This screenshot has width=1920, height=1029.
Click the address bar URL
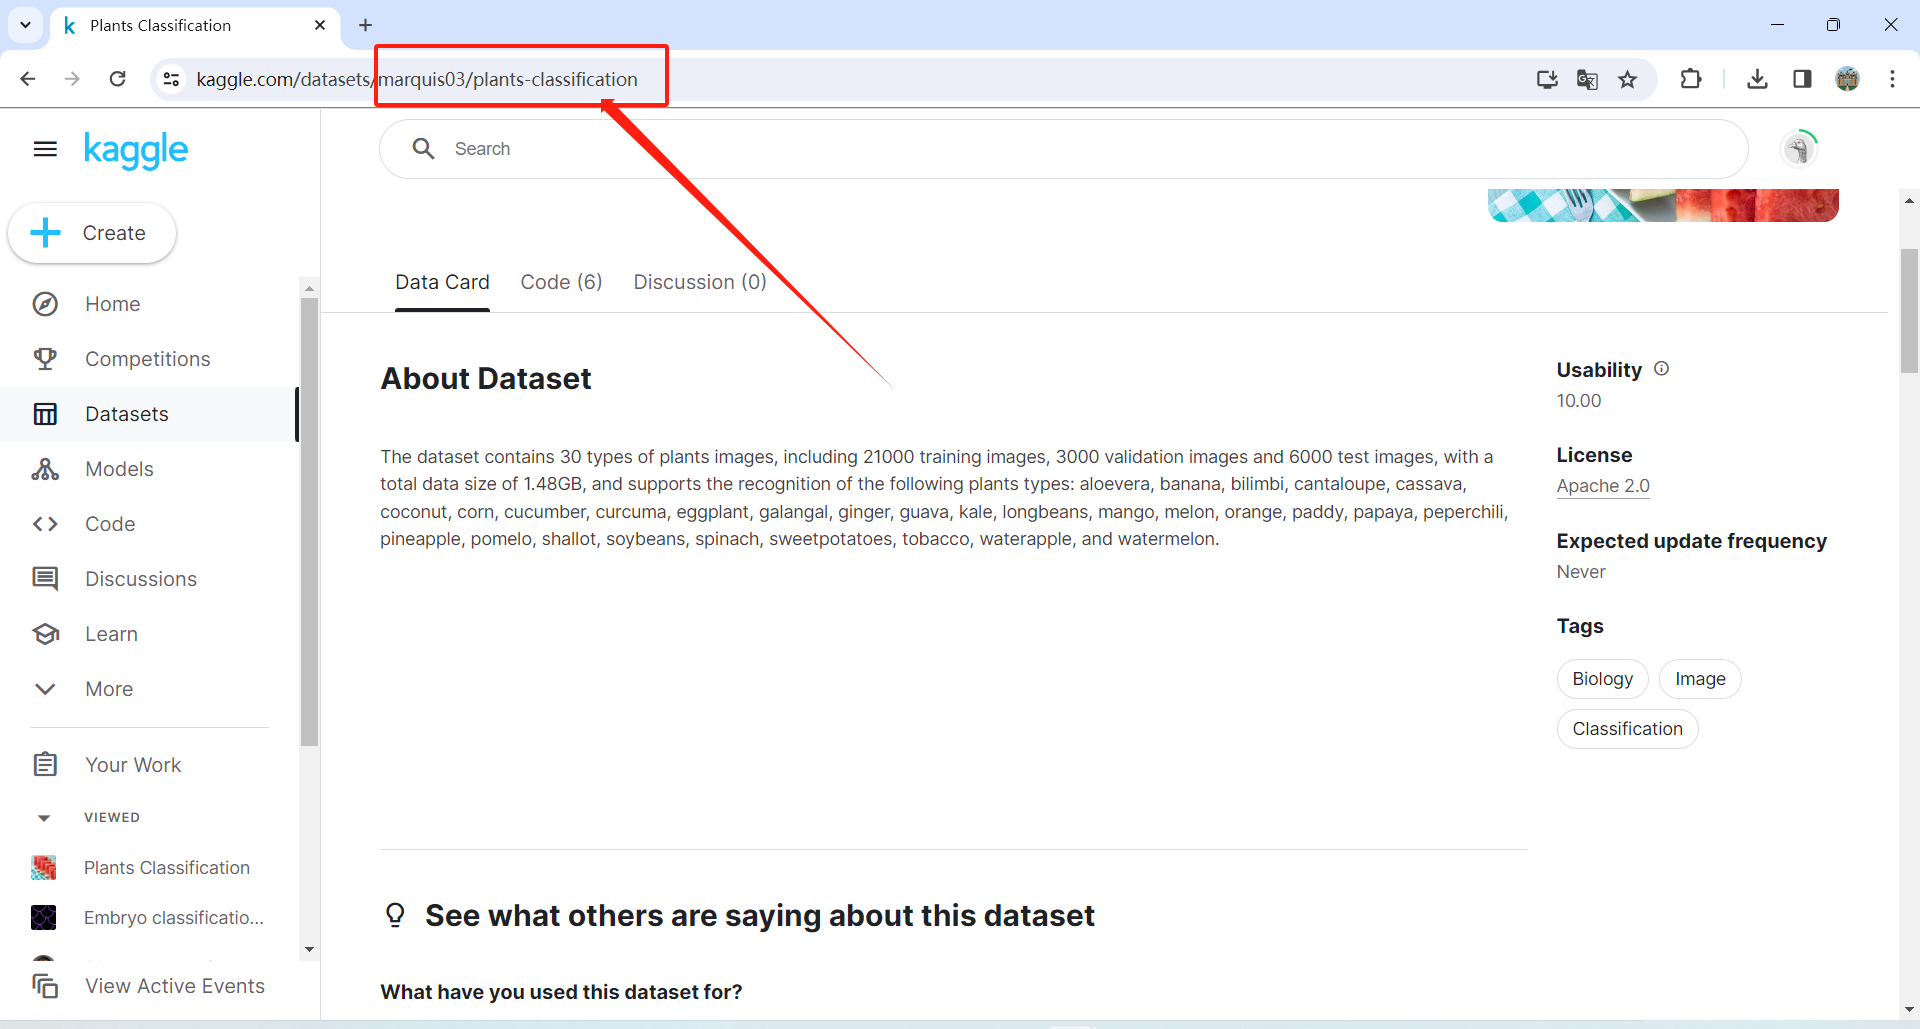coord(417,79)
